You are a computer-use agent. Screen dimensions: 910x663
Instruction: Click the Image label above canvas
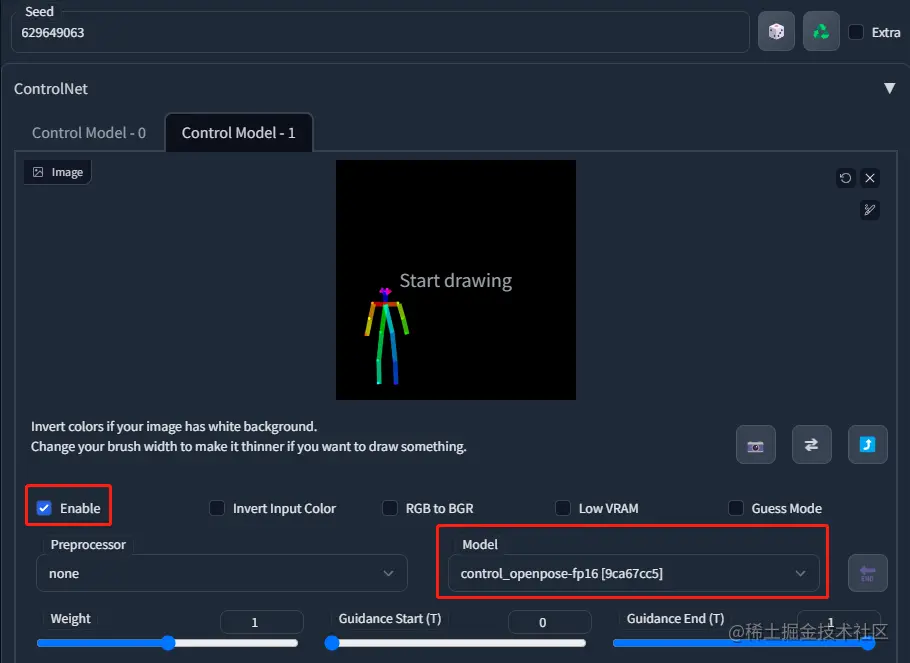pos(57,172)
